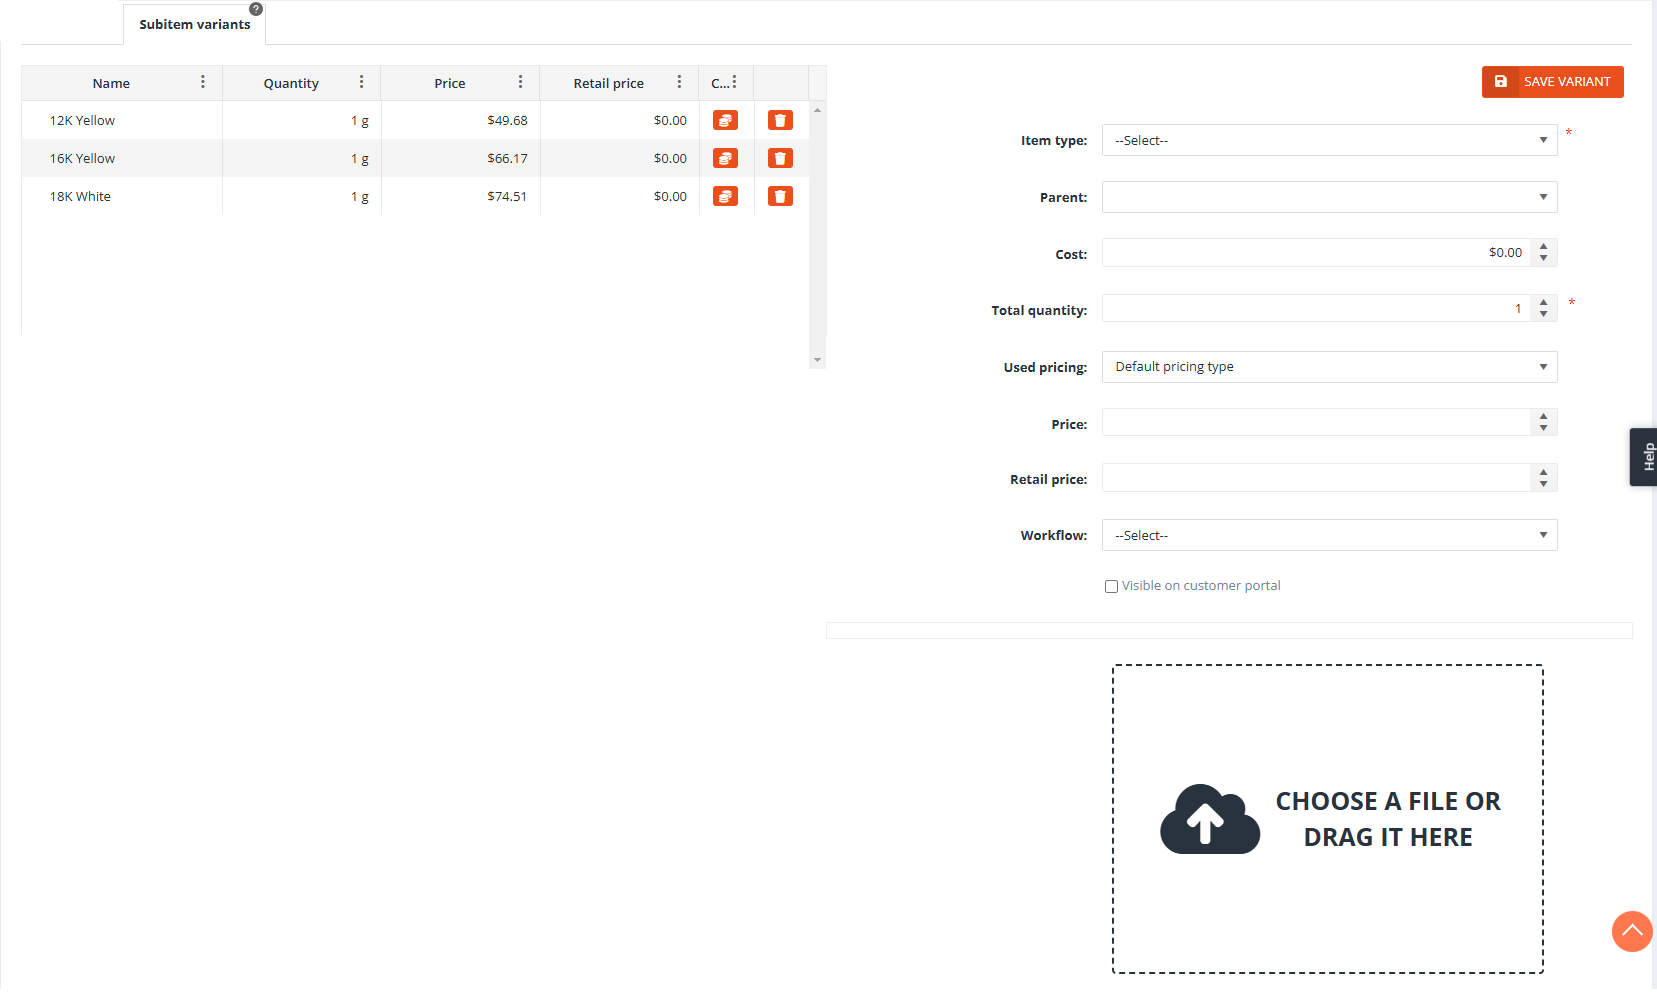Delete the 16K Yellow variant row
This screenshot has width=1657, height=995.
[780, 158]
